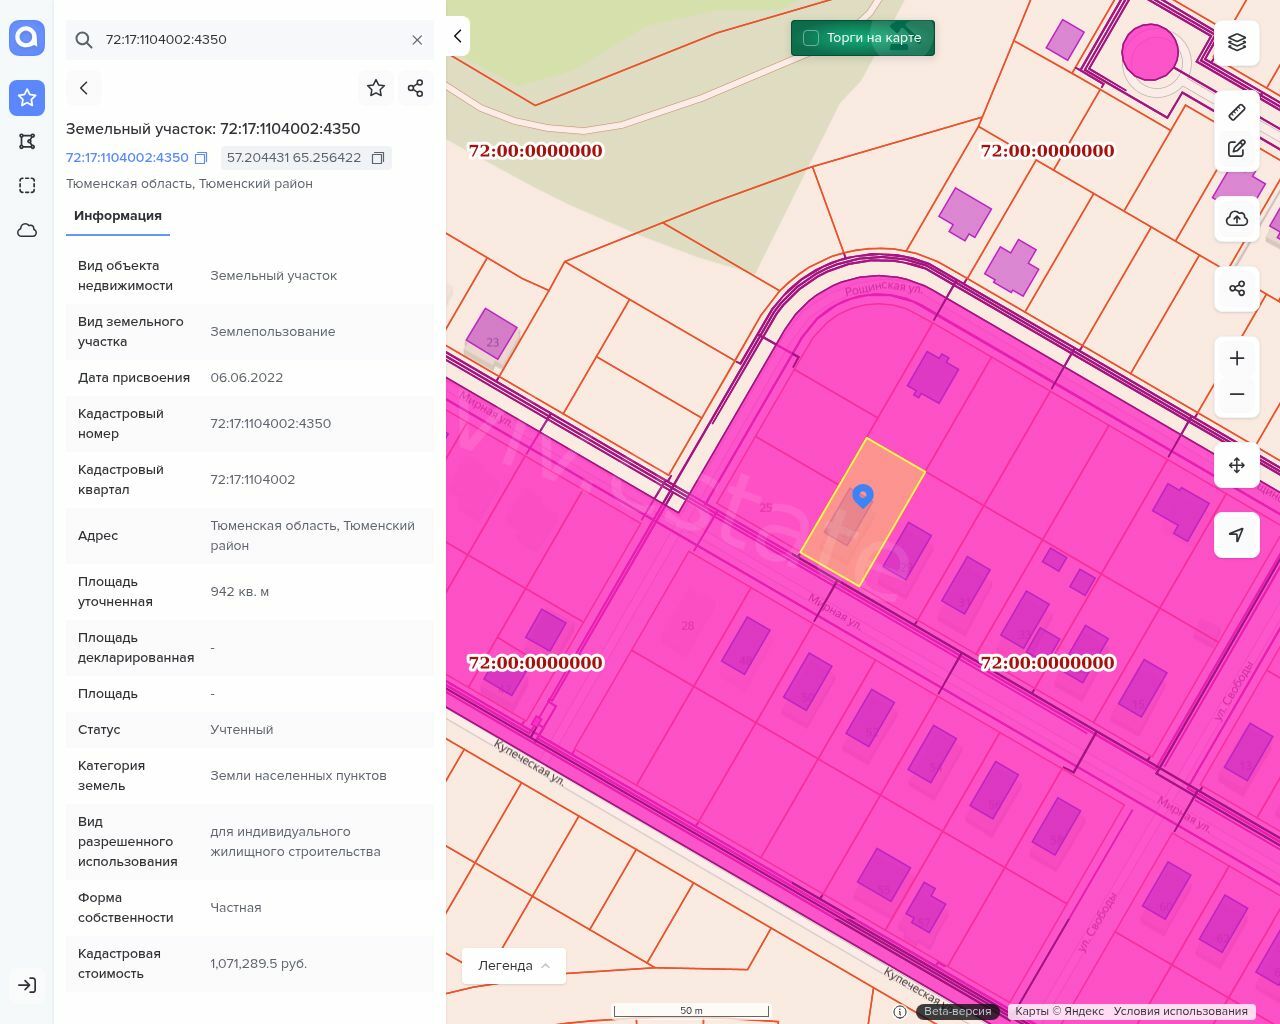
Task: Open the map layers panel
Action: 1237,42
